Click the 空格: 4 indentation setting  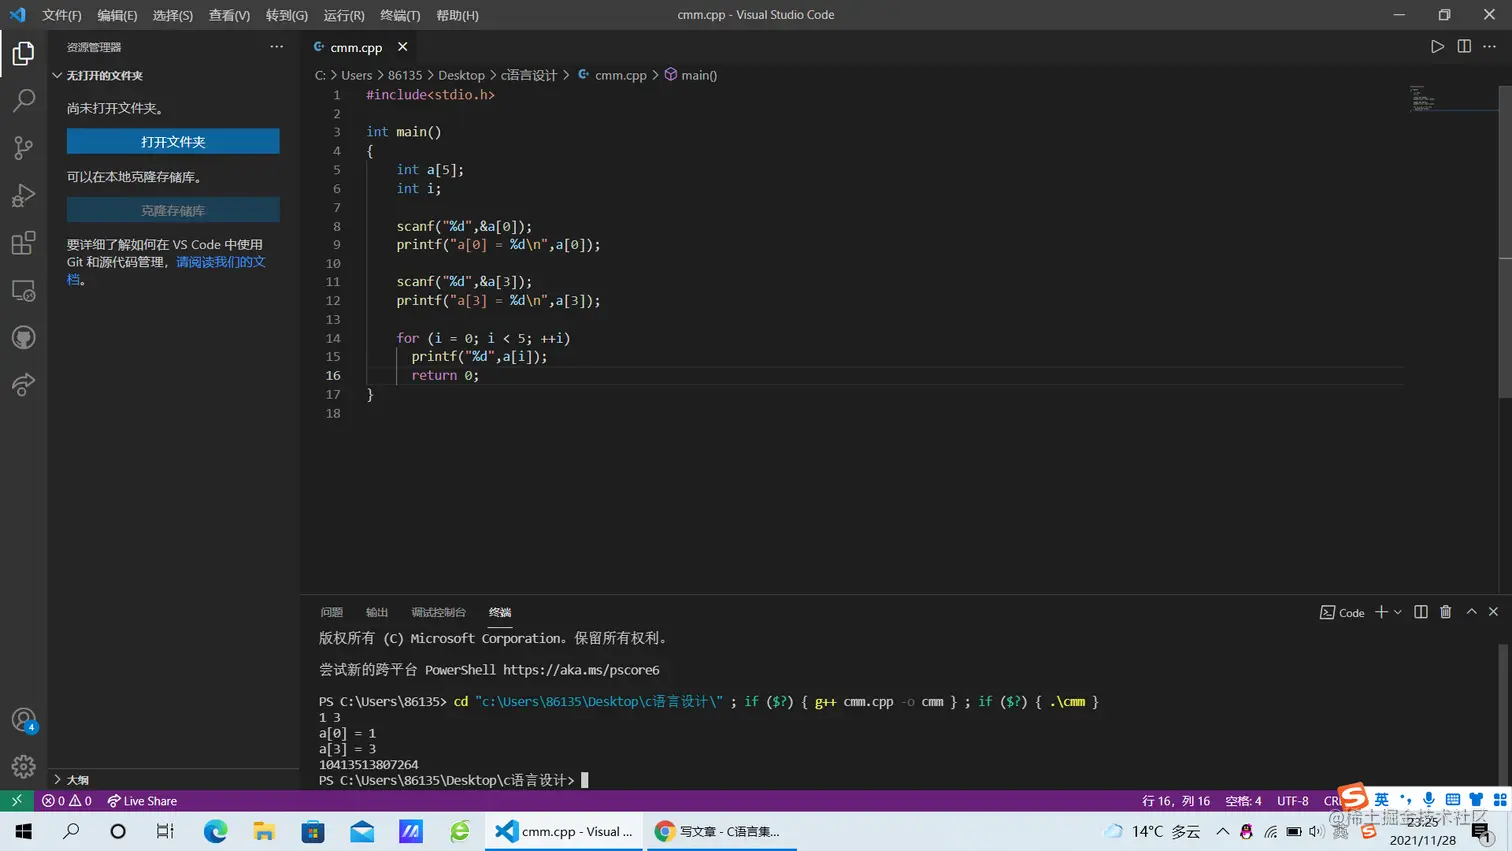(x=1243, y=801)
